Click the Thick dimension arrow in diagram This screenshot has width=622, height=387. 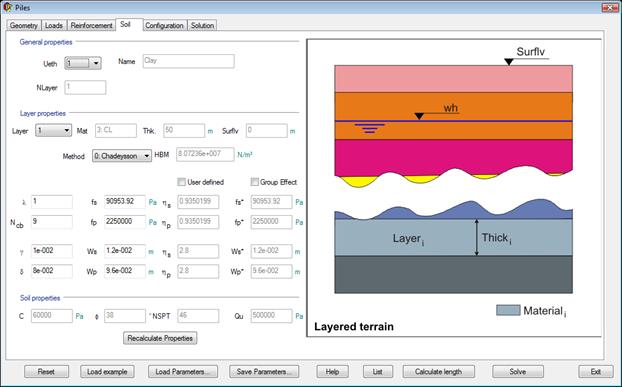[x=477, y=237]
